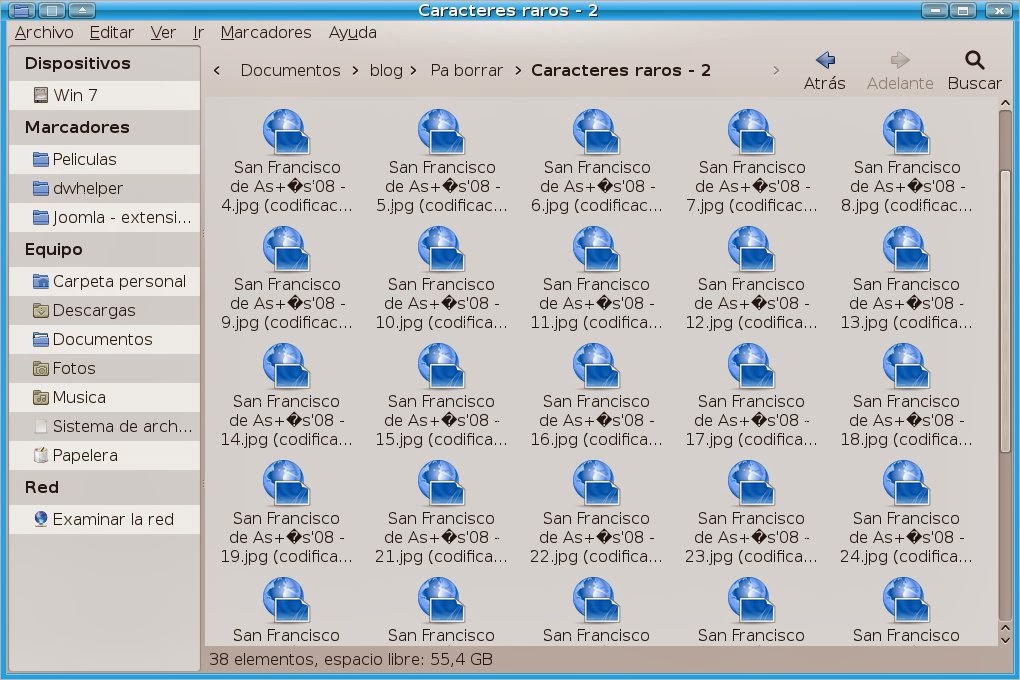
Task: Go to Documentos in the path bar
Action: coord(290,70)
